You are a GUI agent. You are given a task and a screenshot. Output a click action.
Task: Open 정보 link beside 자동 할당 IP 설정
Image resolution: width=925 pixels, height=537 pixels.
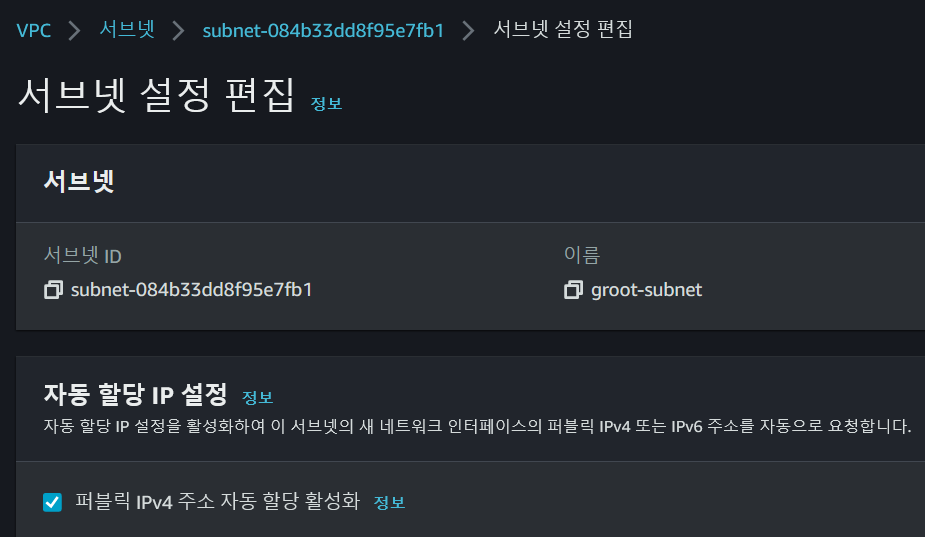pyautogui.click(x=257, y=397)
